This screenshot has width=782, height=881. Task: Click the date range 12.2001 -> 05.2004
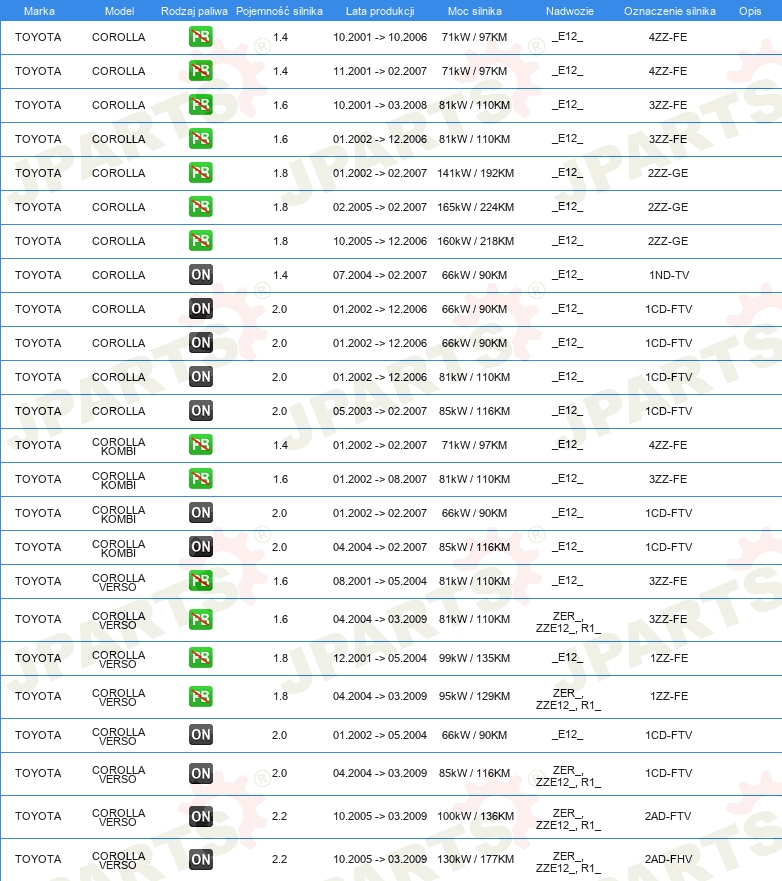[x=380, y=658]
